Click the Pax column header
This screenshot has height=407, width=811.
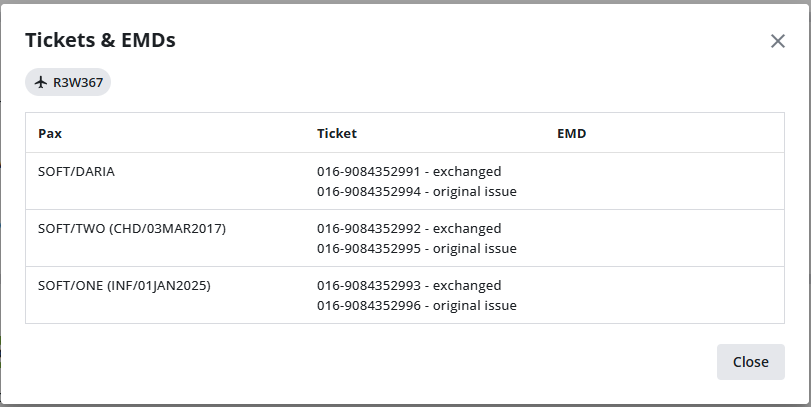point(50,133)
